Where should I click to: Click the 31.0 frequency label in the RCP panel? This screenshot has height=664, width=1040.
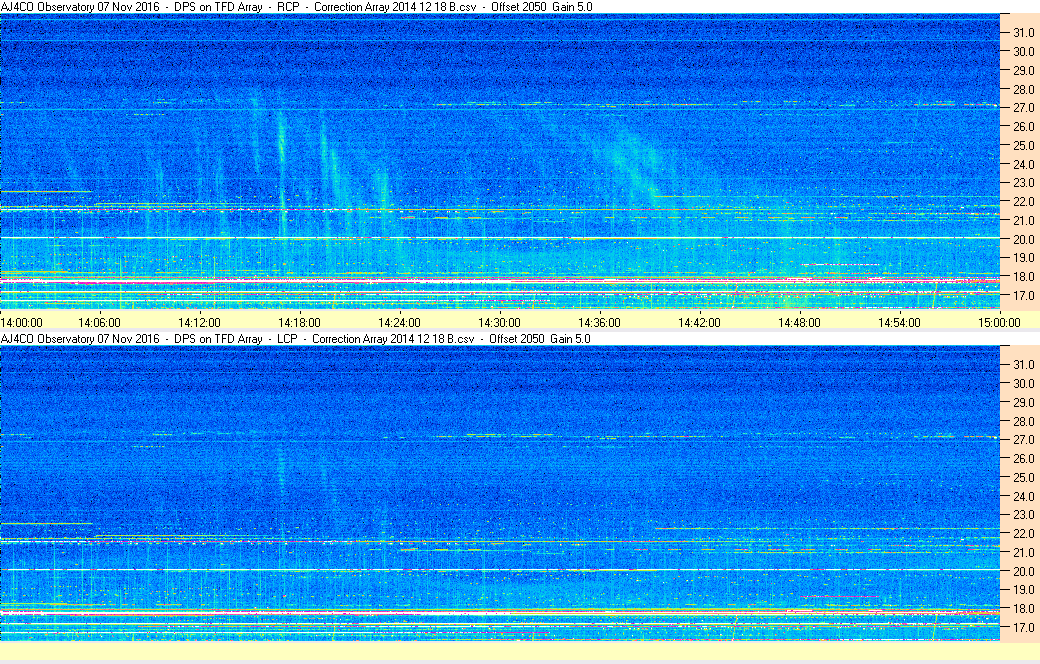click(1019, 33)
